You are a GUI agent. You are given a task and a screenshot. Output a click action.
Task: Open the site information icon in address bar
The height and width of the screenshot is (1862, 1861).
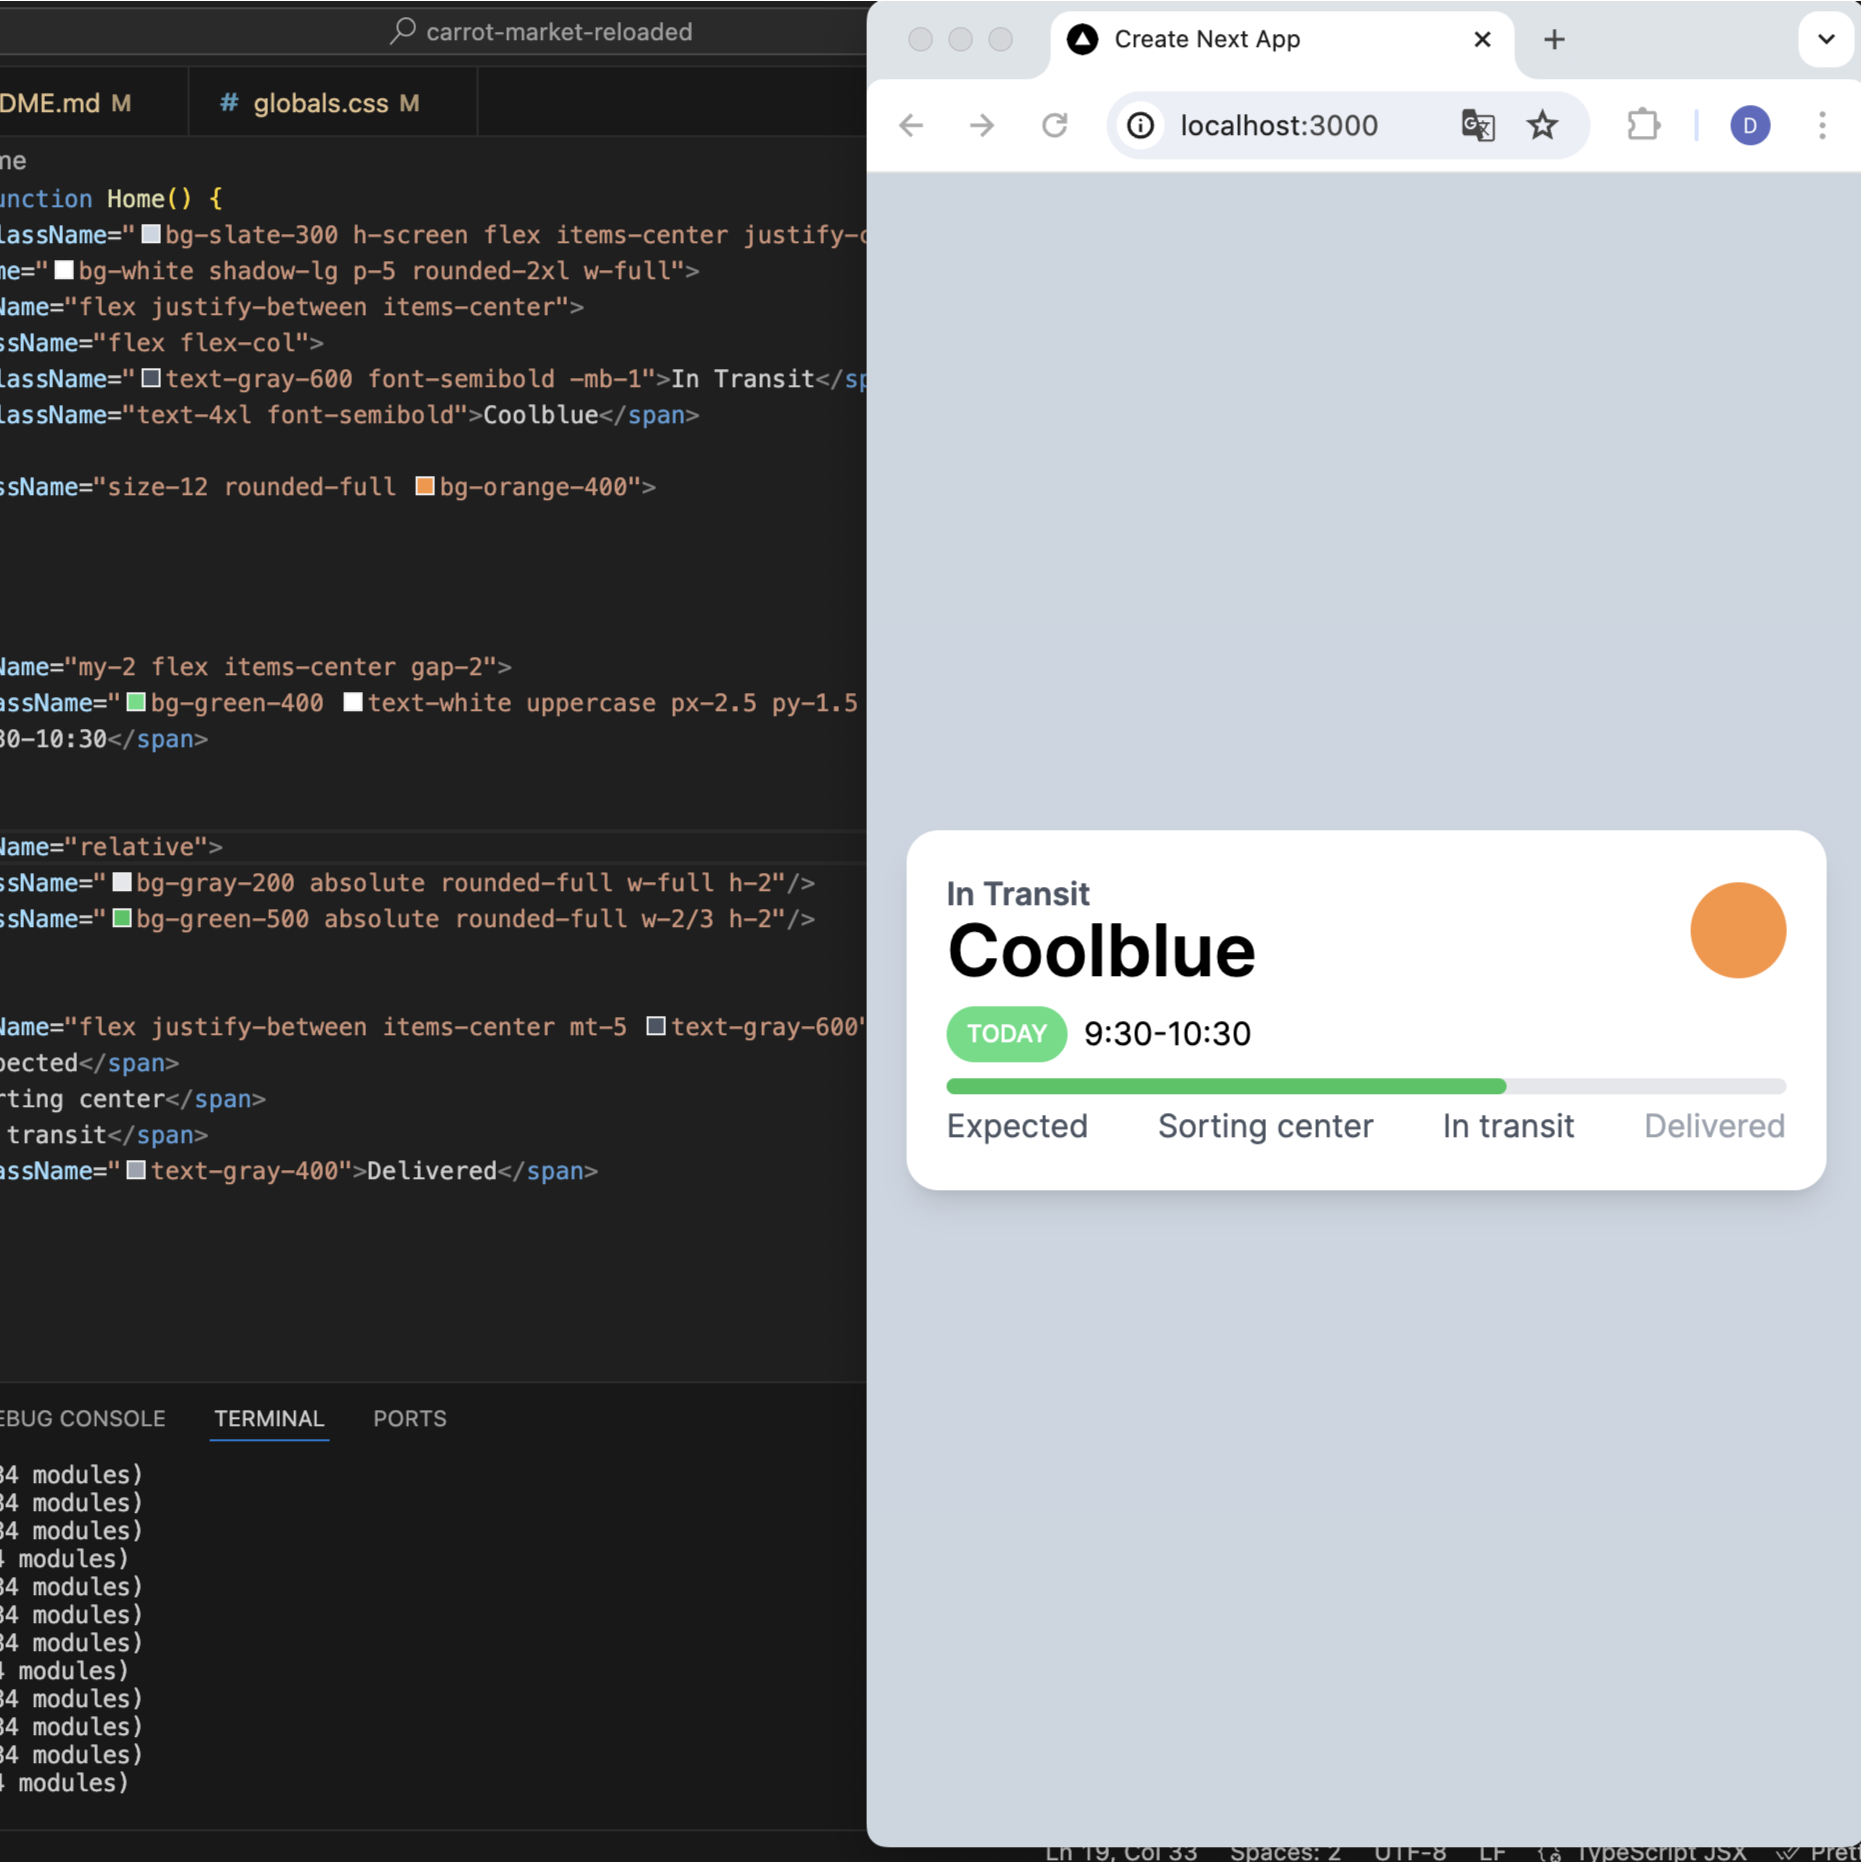pyautogui.click(x=1141, y=125)
